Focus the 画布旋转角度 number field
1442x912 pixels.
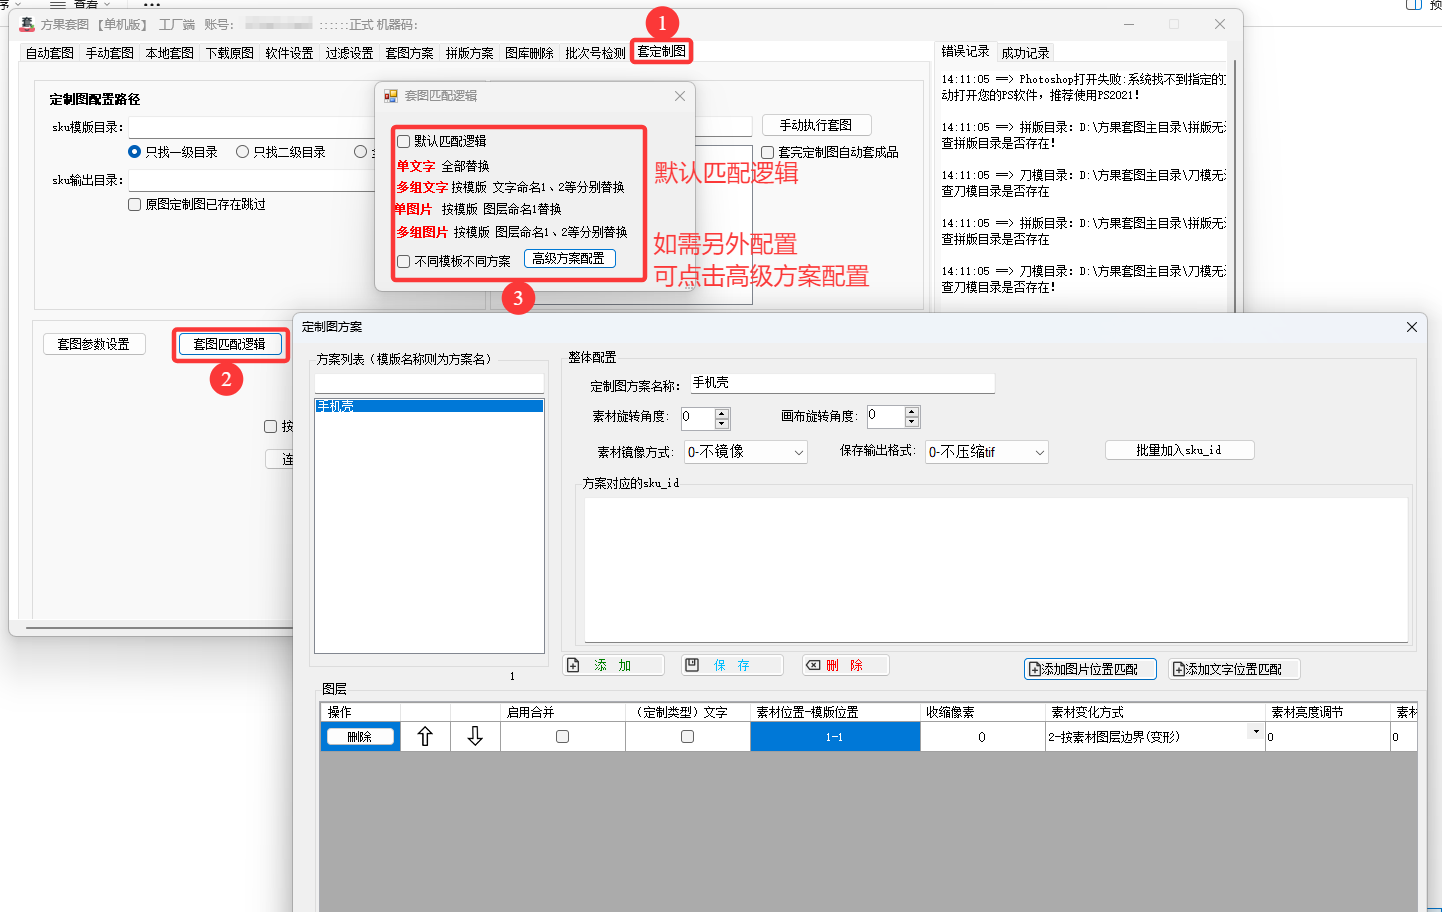[886, 415]
